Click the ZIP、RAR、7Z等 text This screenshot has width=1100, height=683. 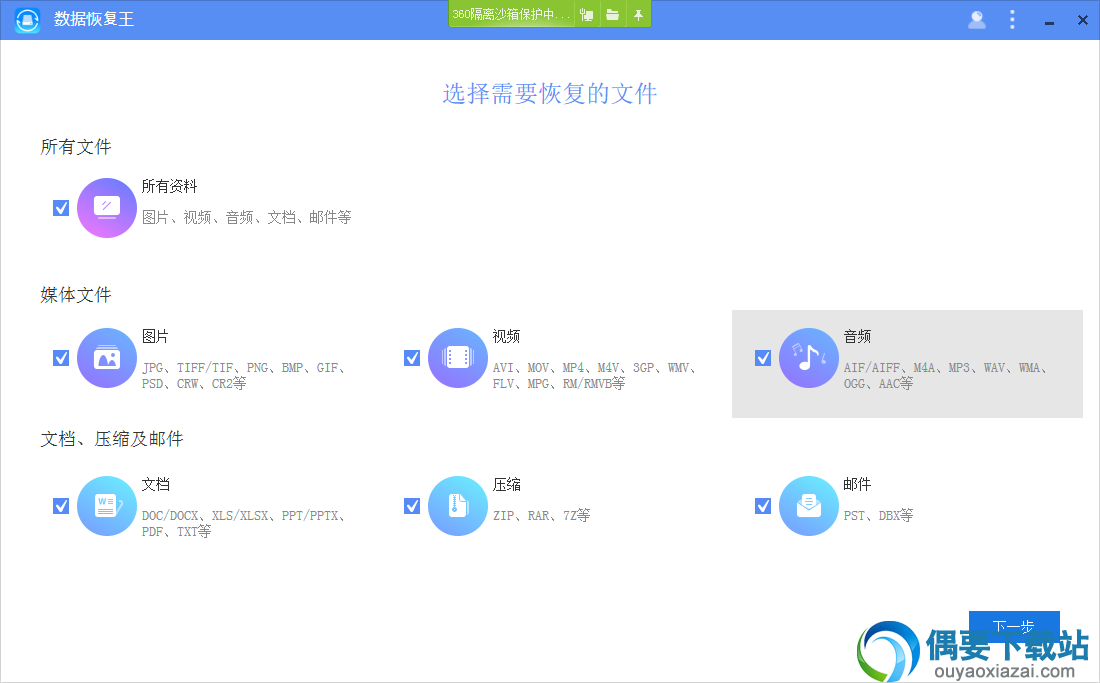[541, 515]
